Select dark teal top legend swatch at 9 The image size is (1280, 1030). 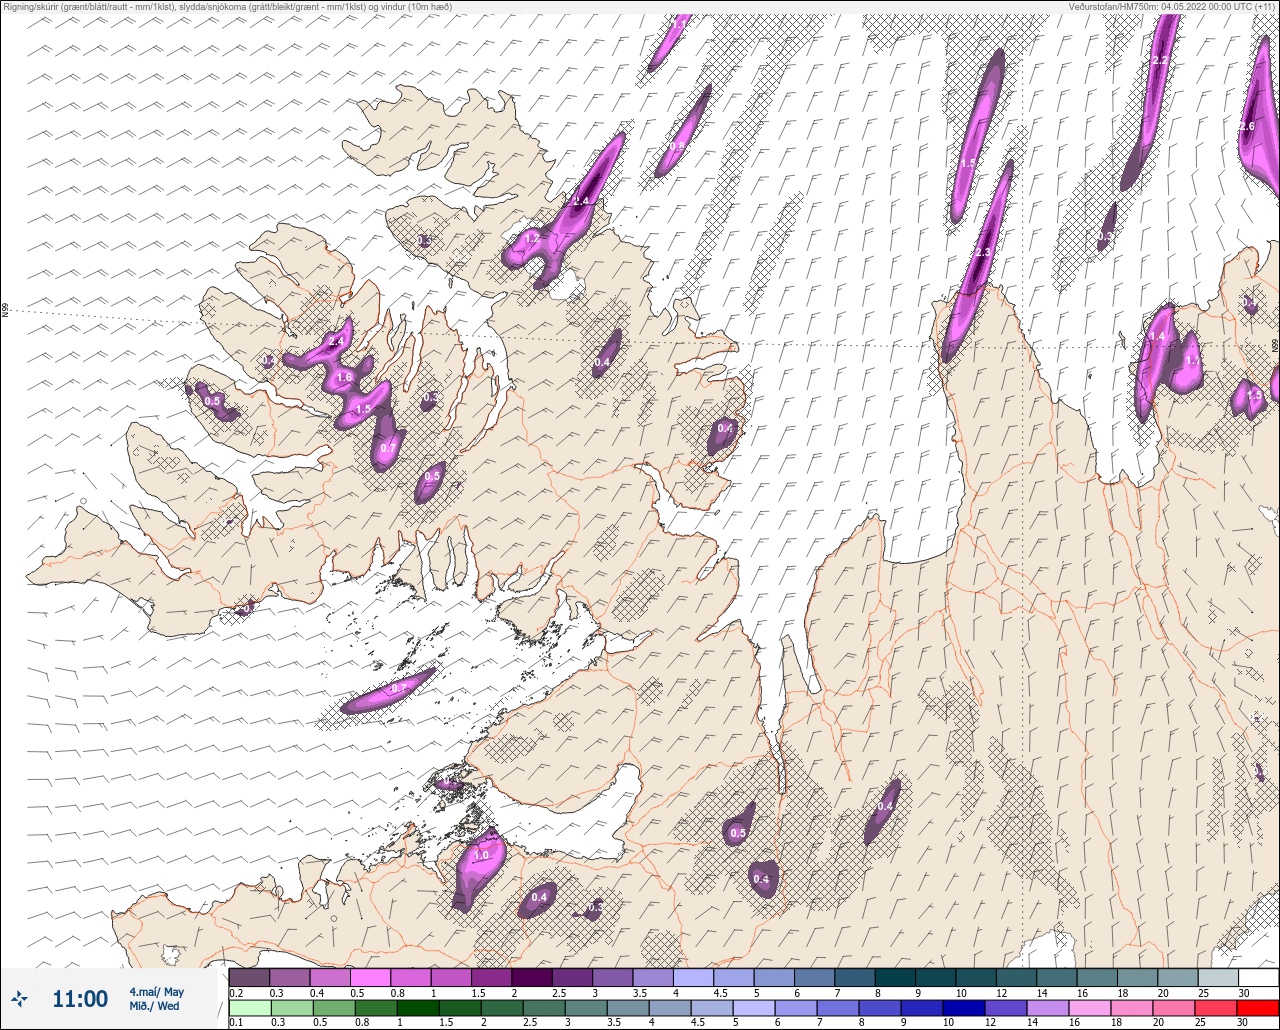(935, 977)
